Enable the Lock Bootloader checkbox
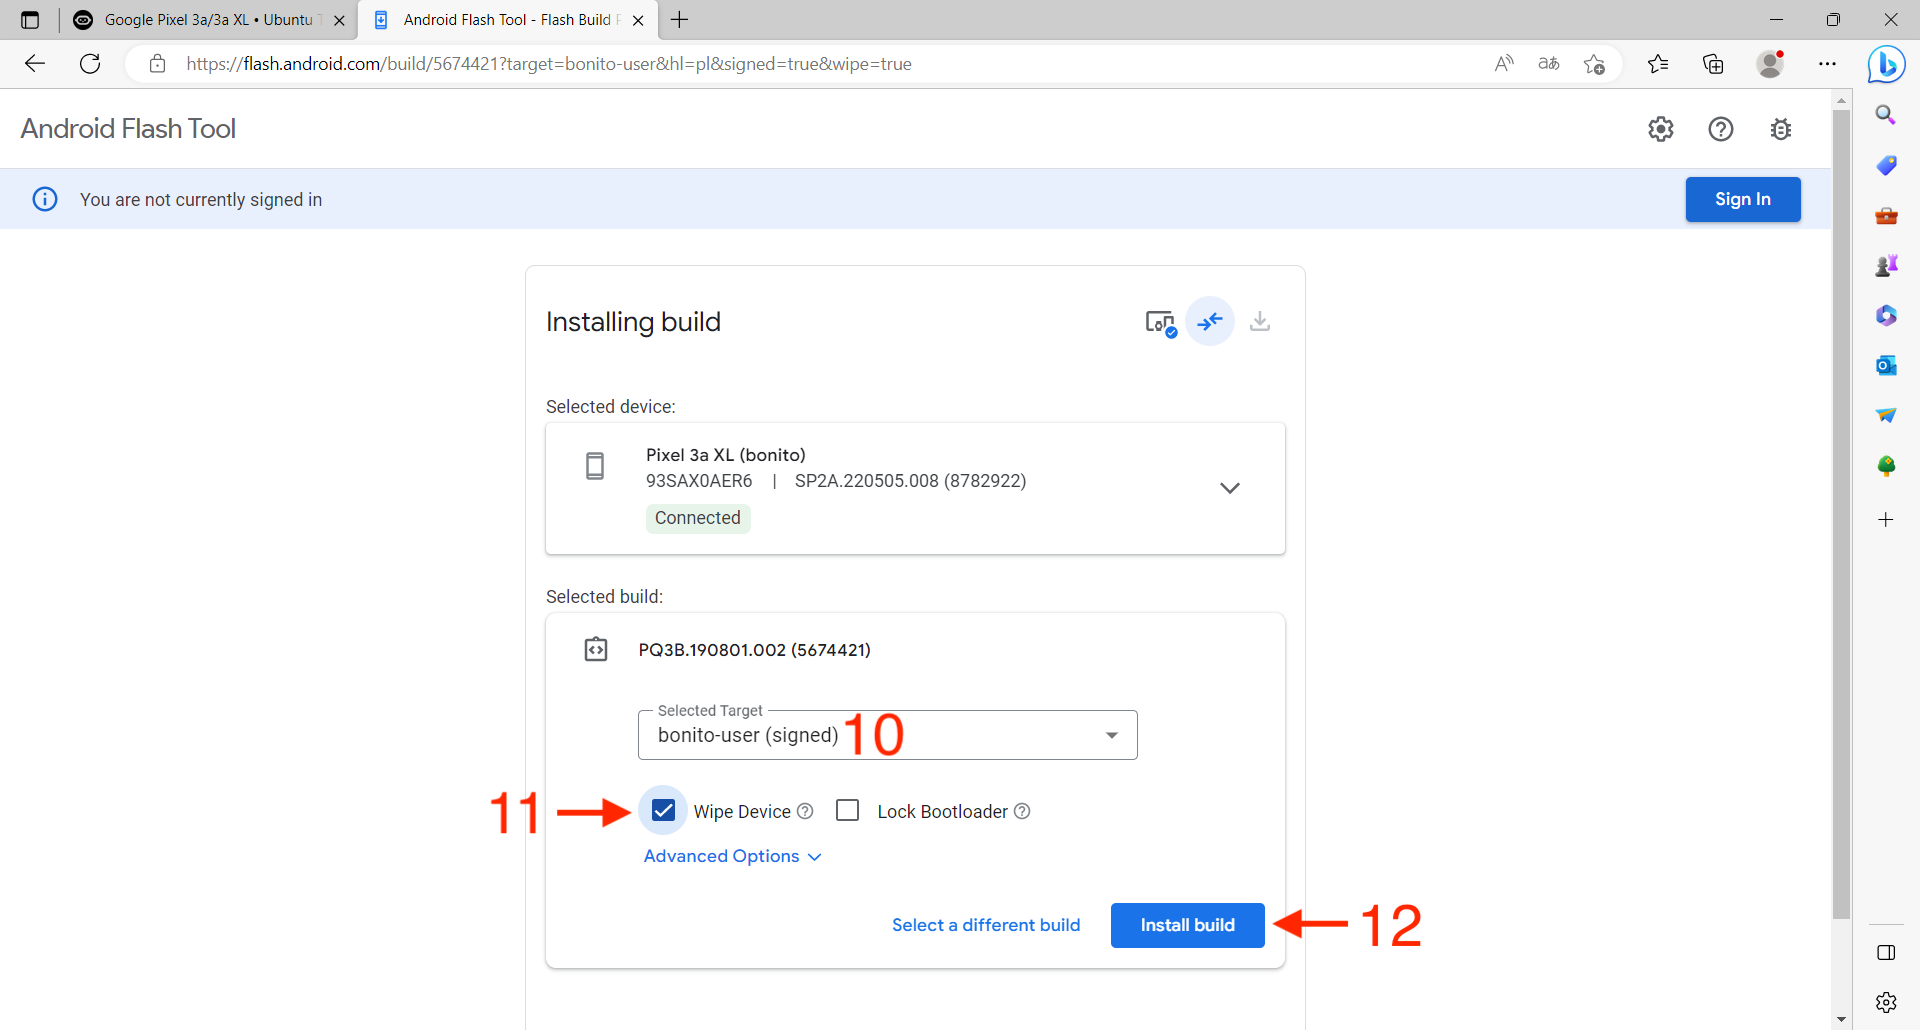1920x1030 pixels. [847, 811]
